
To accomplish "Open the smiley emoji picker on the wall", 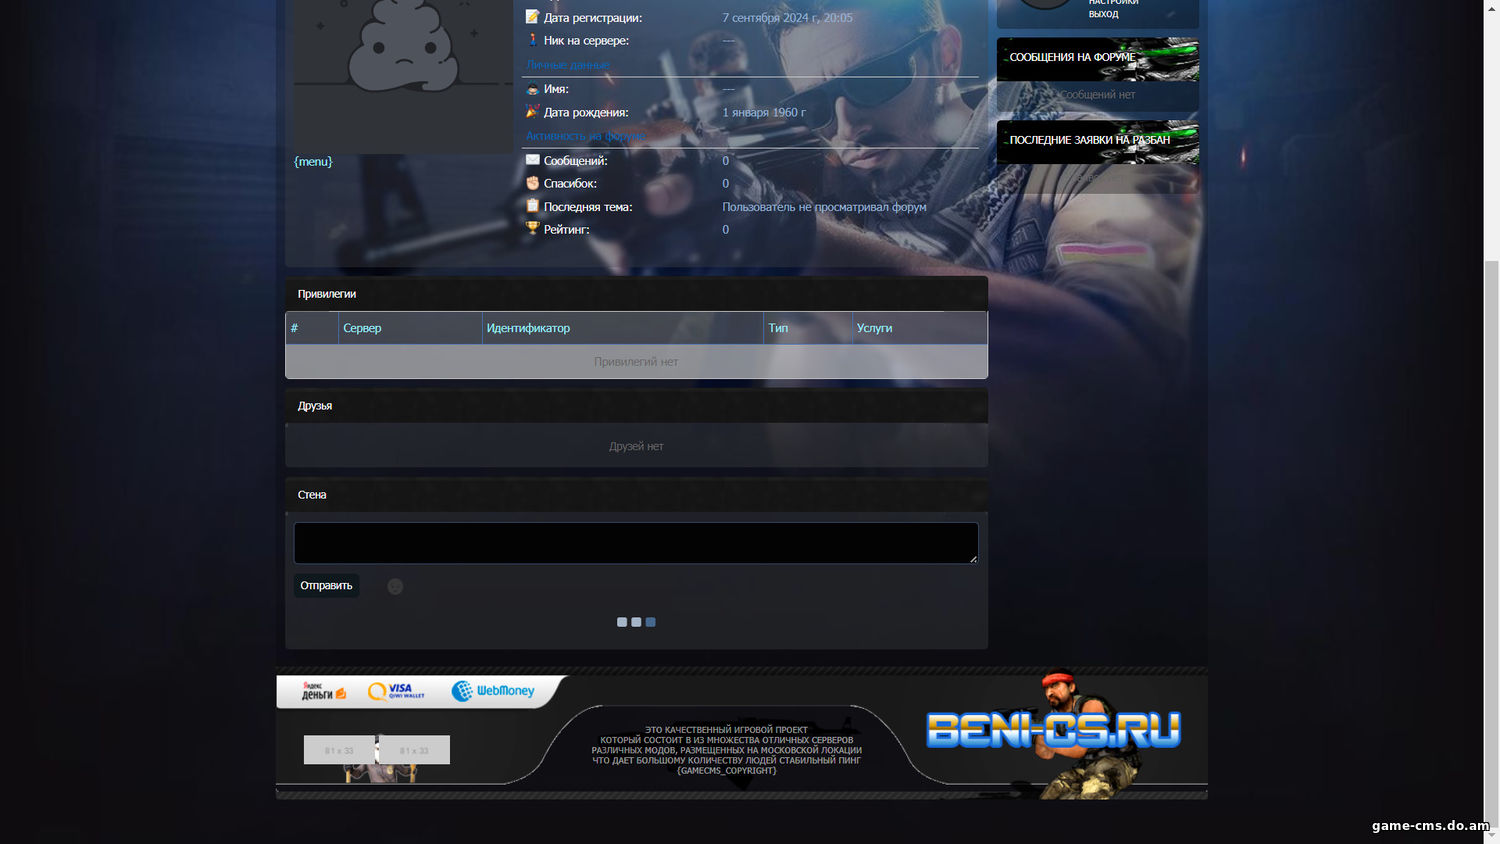I will [x=395, y=586].
